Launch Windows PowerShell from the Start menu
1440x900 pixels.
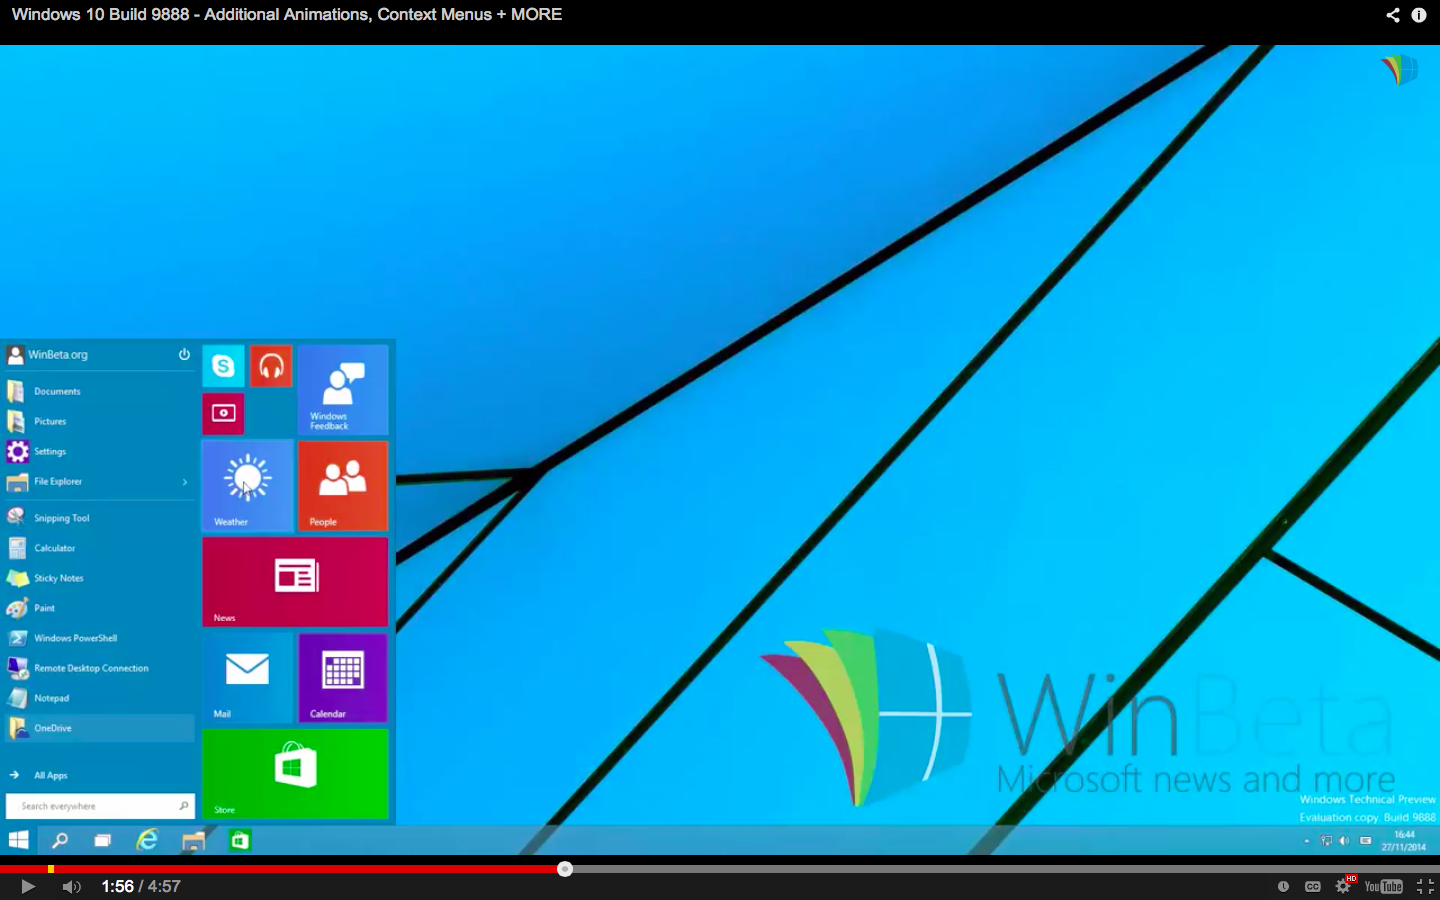(100, 638)
